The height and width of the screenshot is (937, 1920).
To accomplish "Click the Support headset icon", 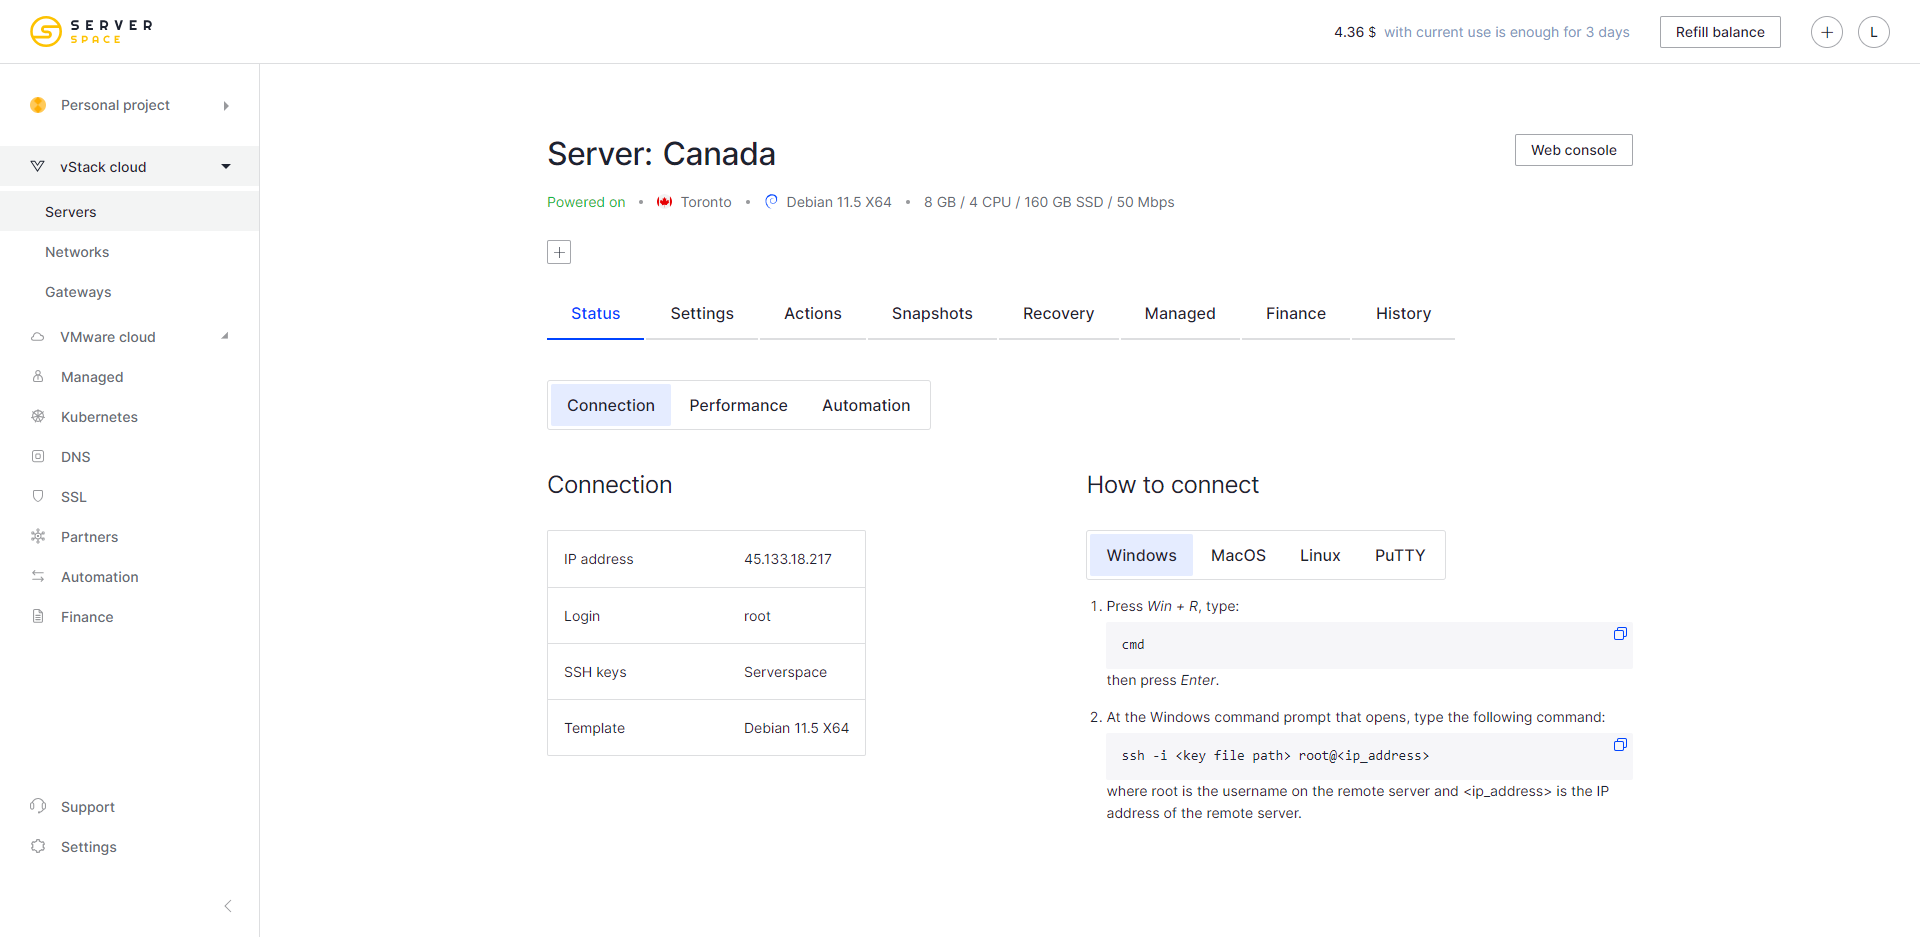I will [38, 806].
